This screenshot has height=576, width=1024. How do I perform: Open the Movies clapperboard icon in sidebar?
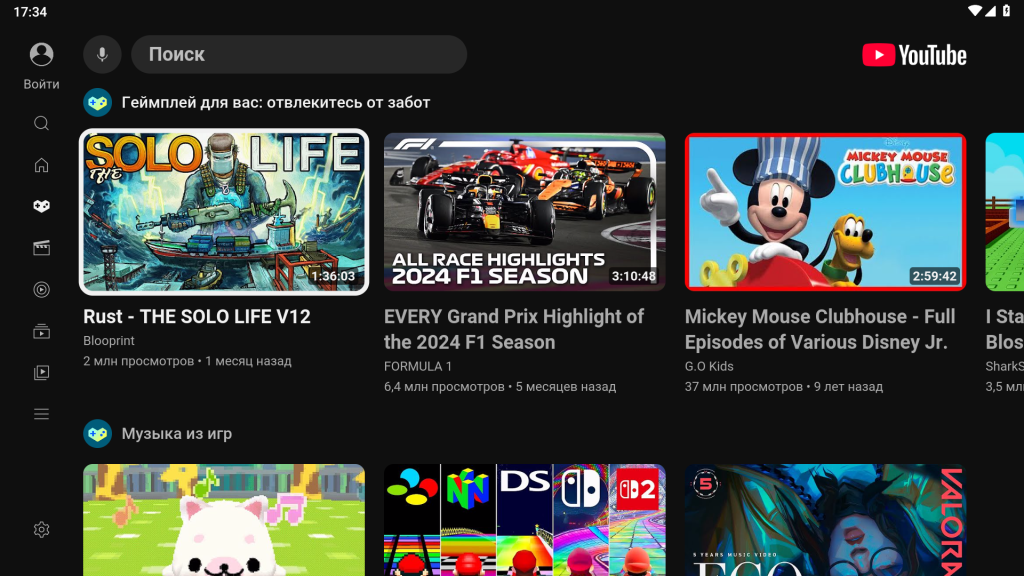pyautogui.click(x=41, y=248)
